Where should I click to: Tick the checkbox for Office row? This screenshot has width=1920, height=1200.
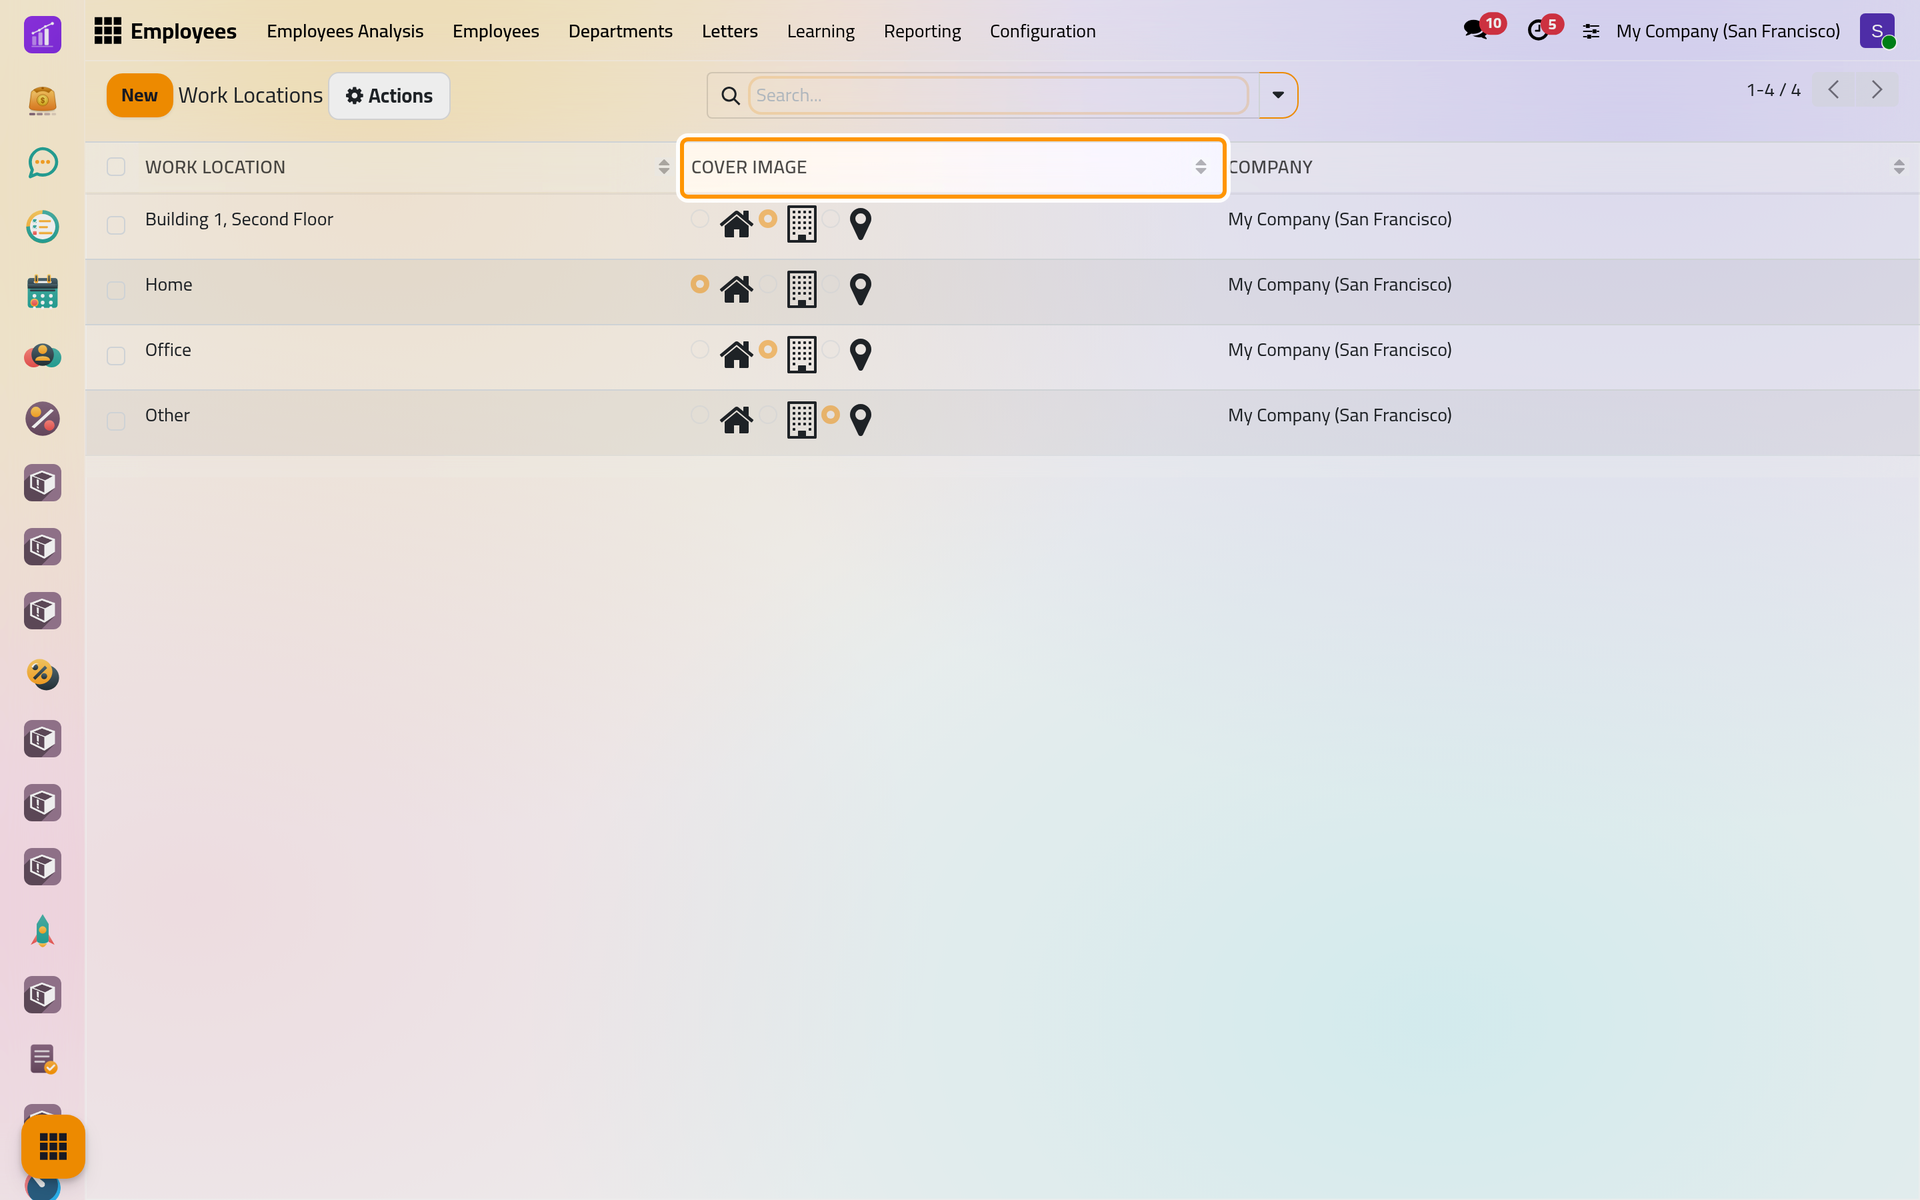click(116, 356)
